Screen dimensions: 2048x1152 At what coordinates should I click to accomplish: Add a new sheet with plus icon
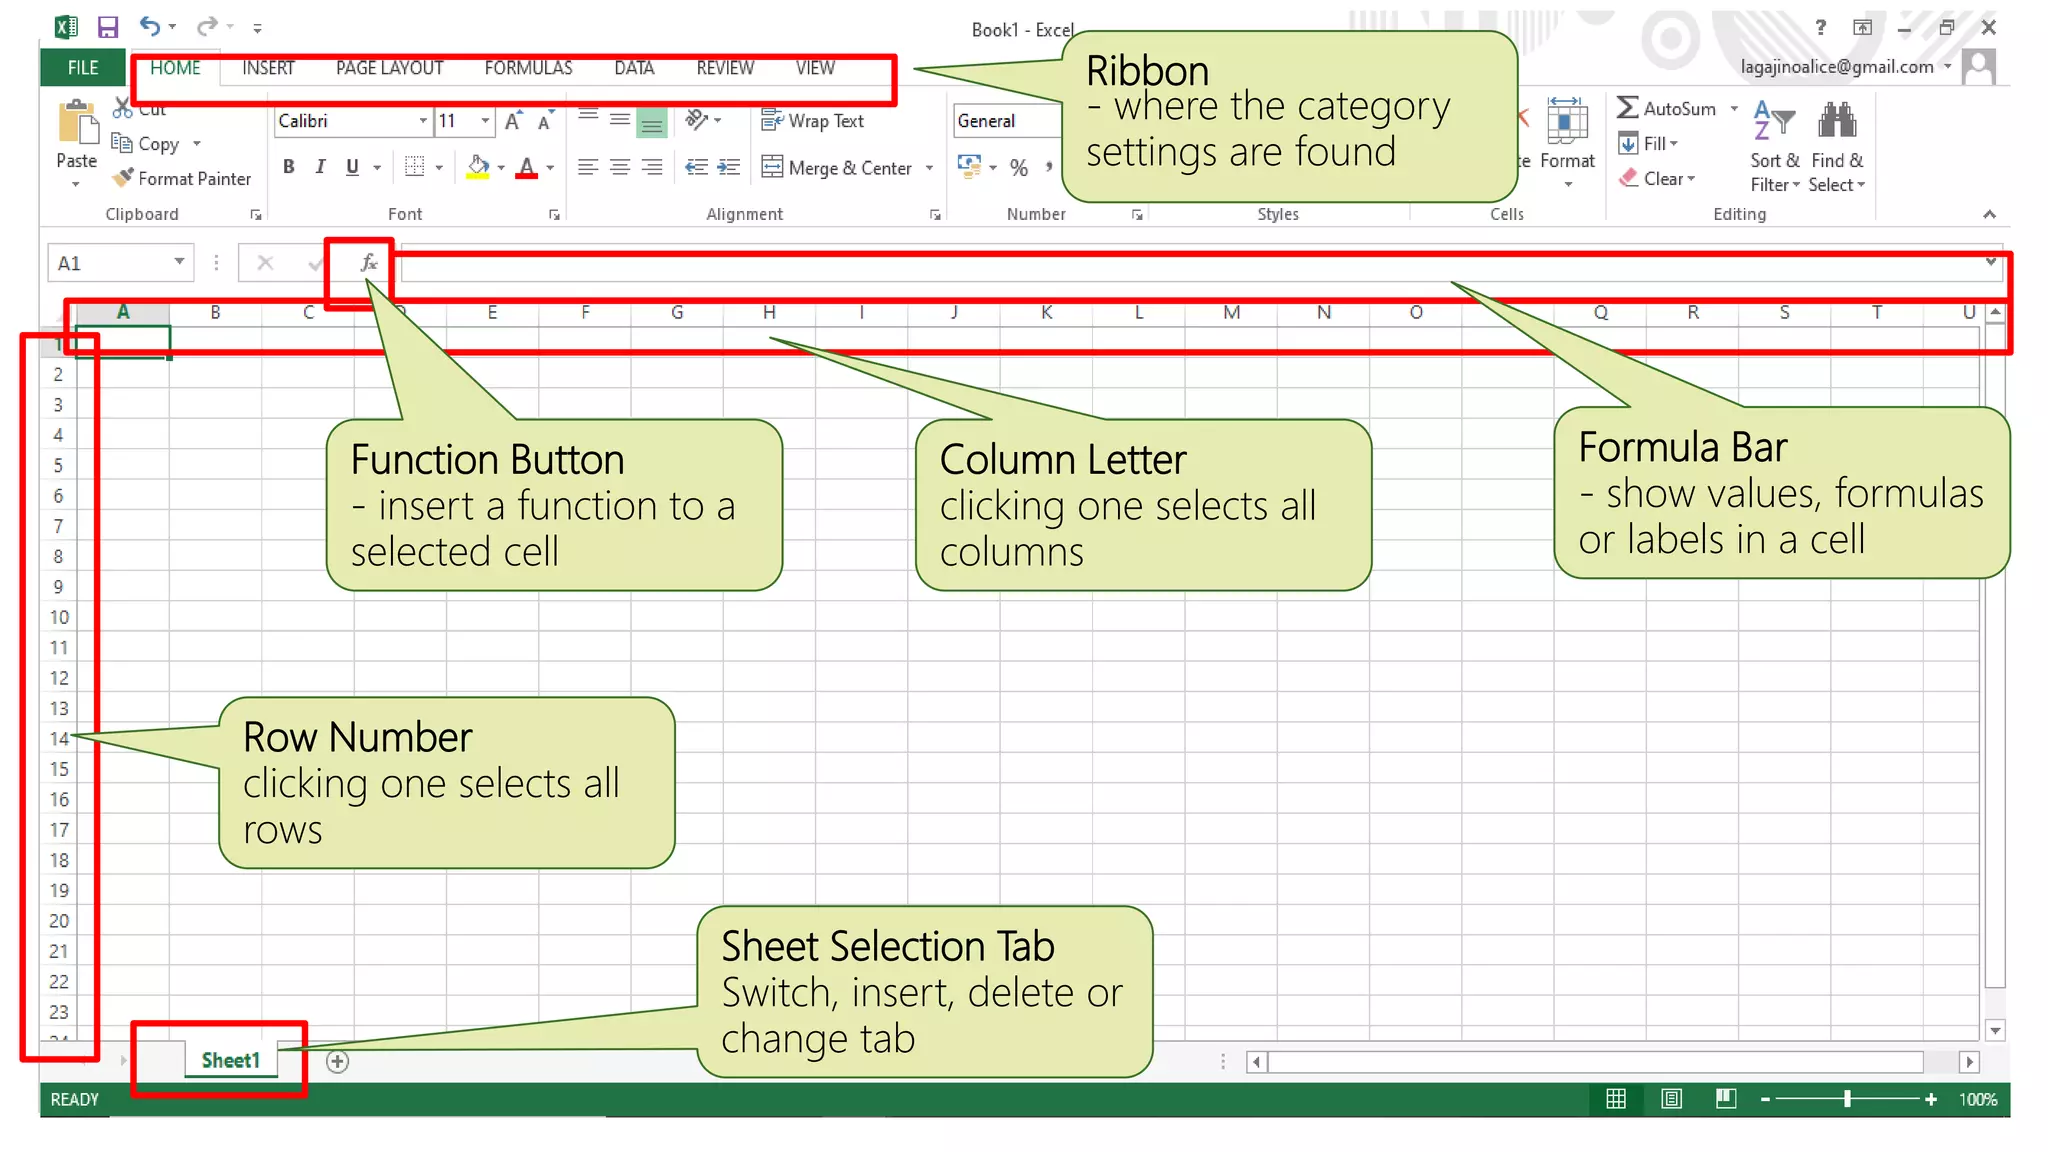[338, 1062]
